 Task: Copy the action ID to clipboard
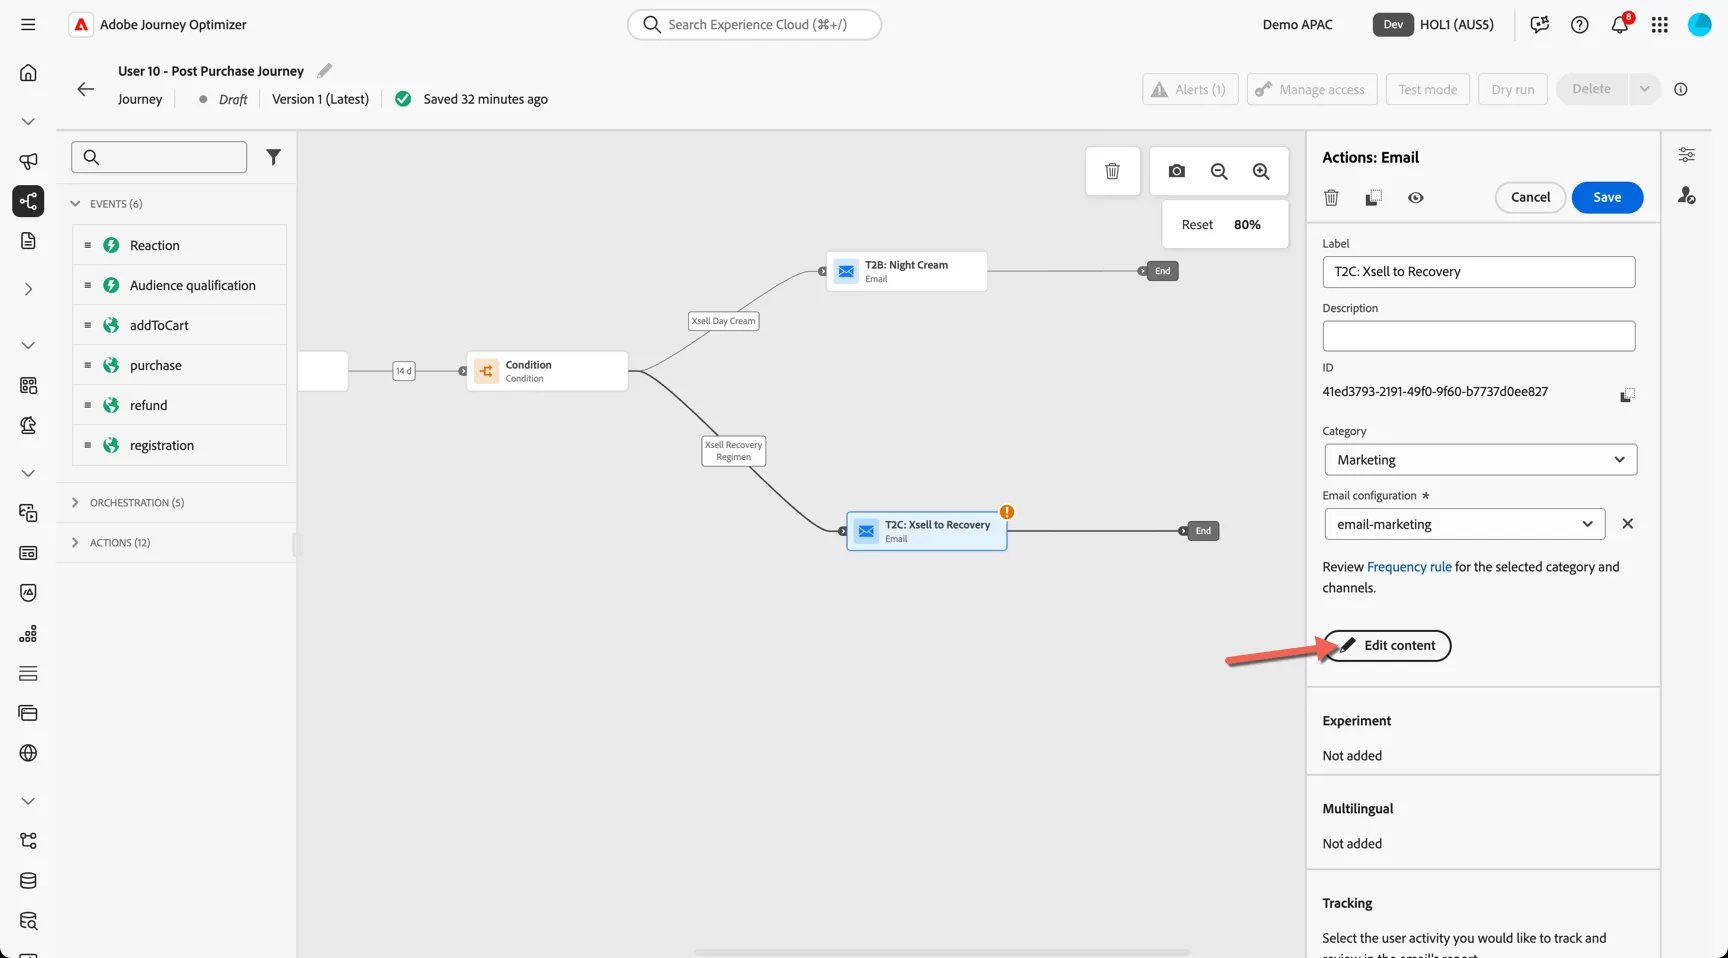click(x=1627, y=395)
